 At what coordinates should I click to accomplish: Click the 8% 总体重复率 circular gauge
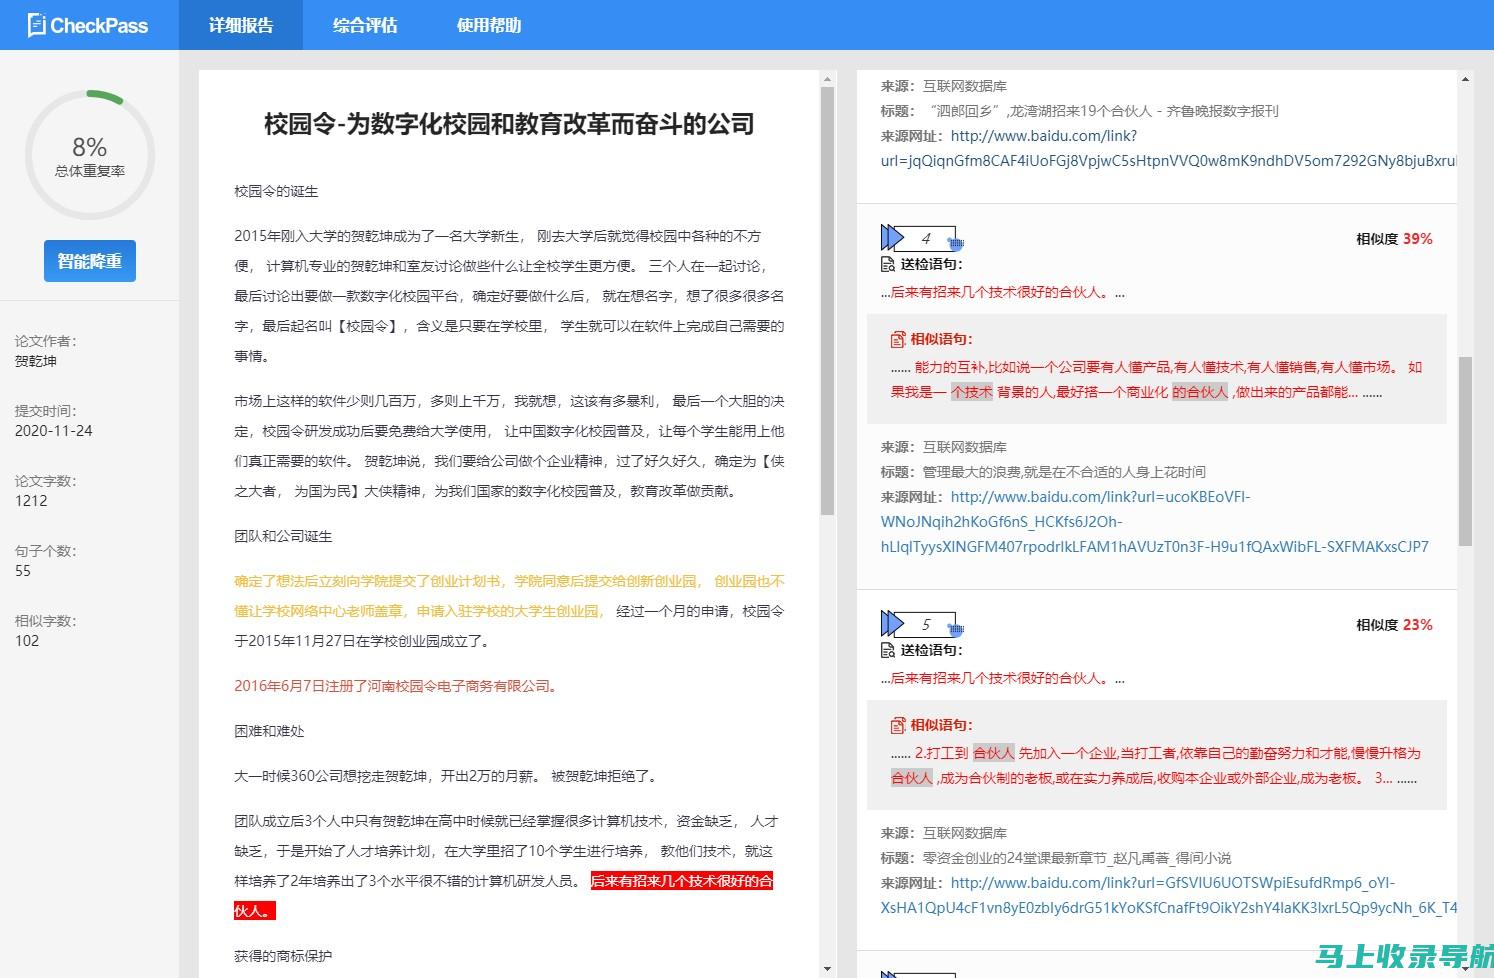pos(90,155)
